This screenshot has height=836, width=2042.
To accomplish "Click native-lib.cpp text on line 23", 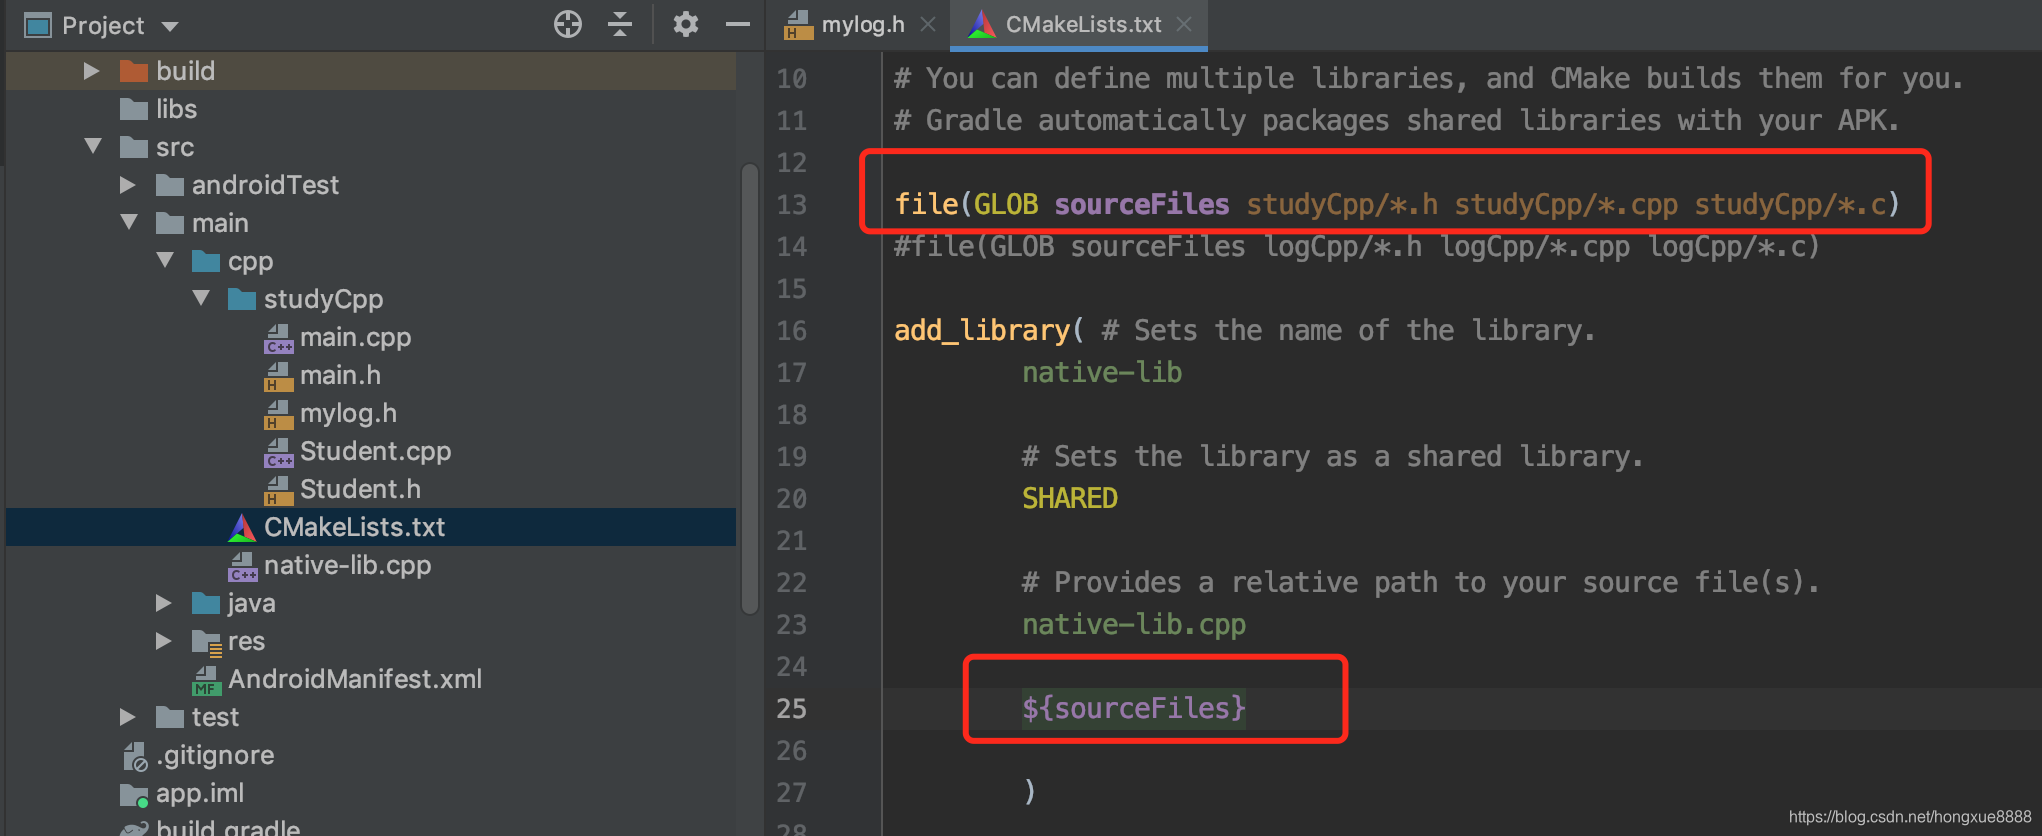I will point(1133,625).
